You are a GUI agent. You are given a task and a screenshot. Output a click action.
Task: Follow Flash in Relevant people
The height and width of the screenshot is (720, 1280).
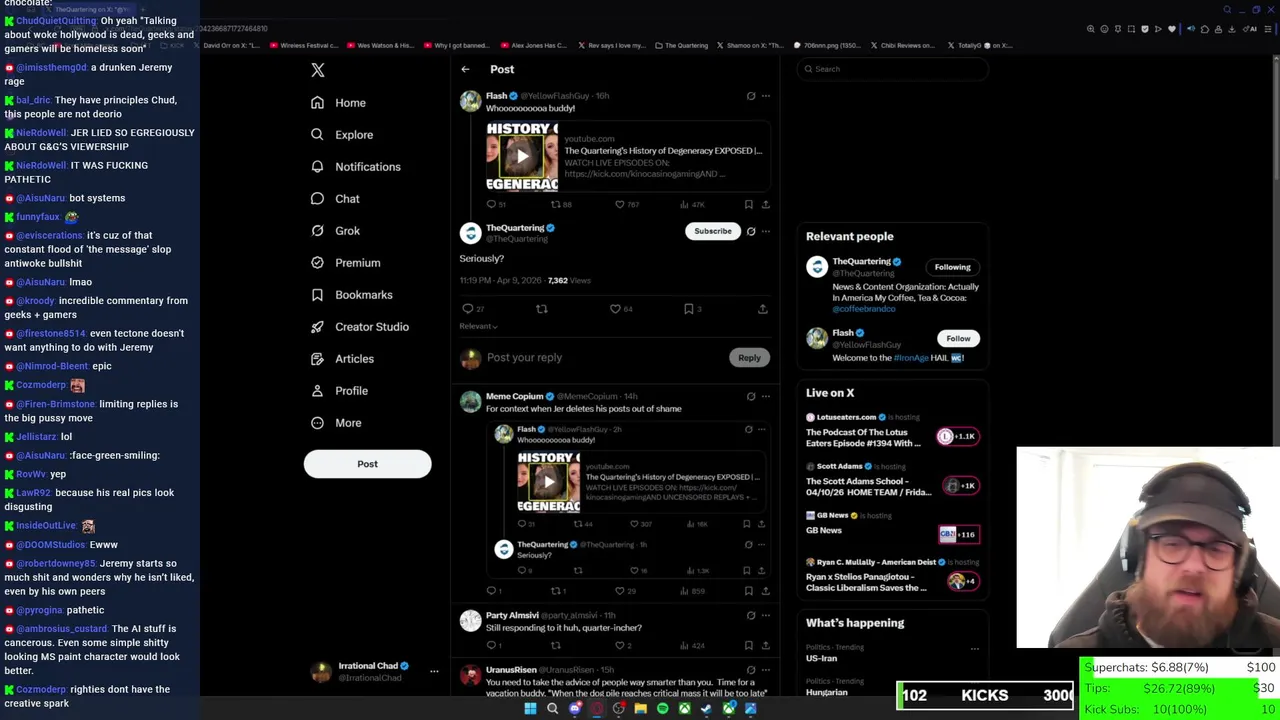click(x=958, y=338)
